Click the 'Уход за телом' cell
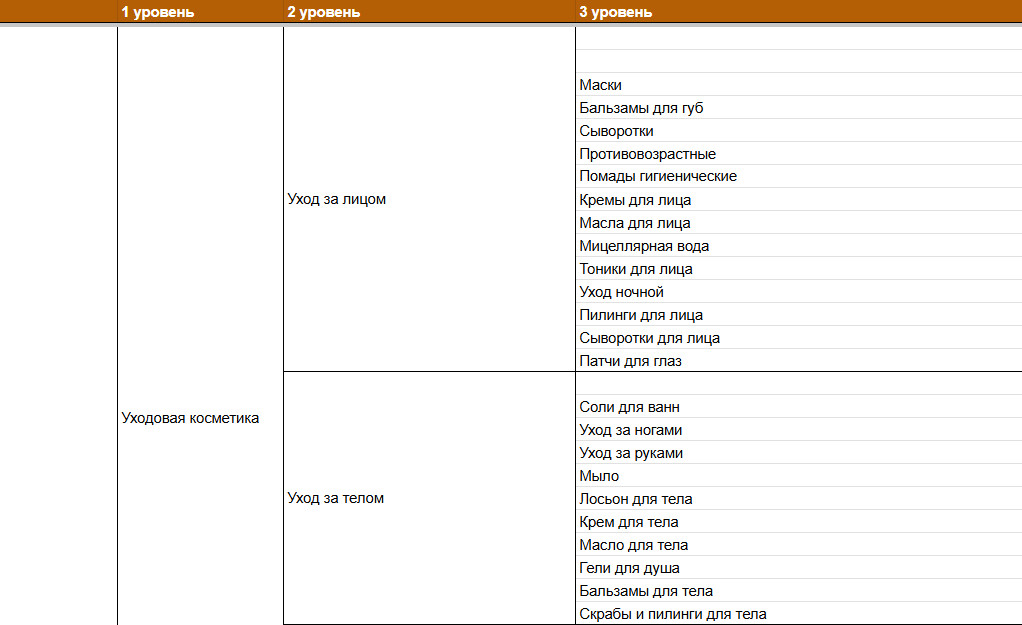The image size is (1022, 625). [x=430, y=498]
